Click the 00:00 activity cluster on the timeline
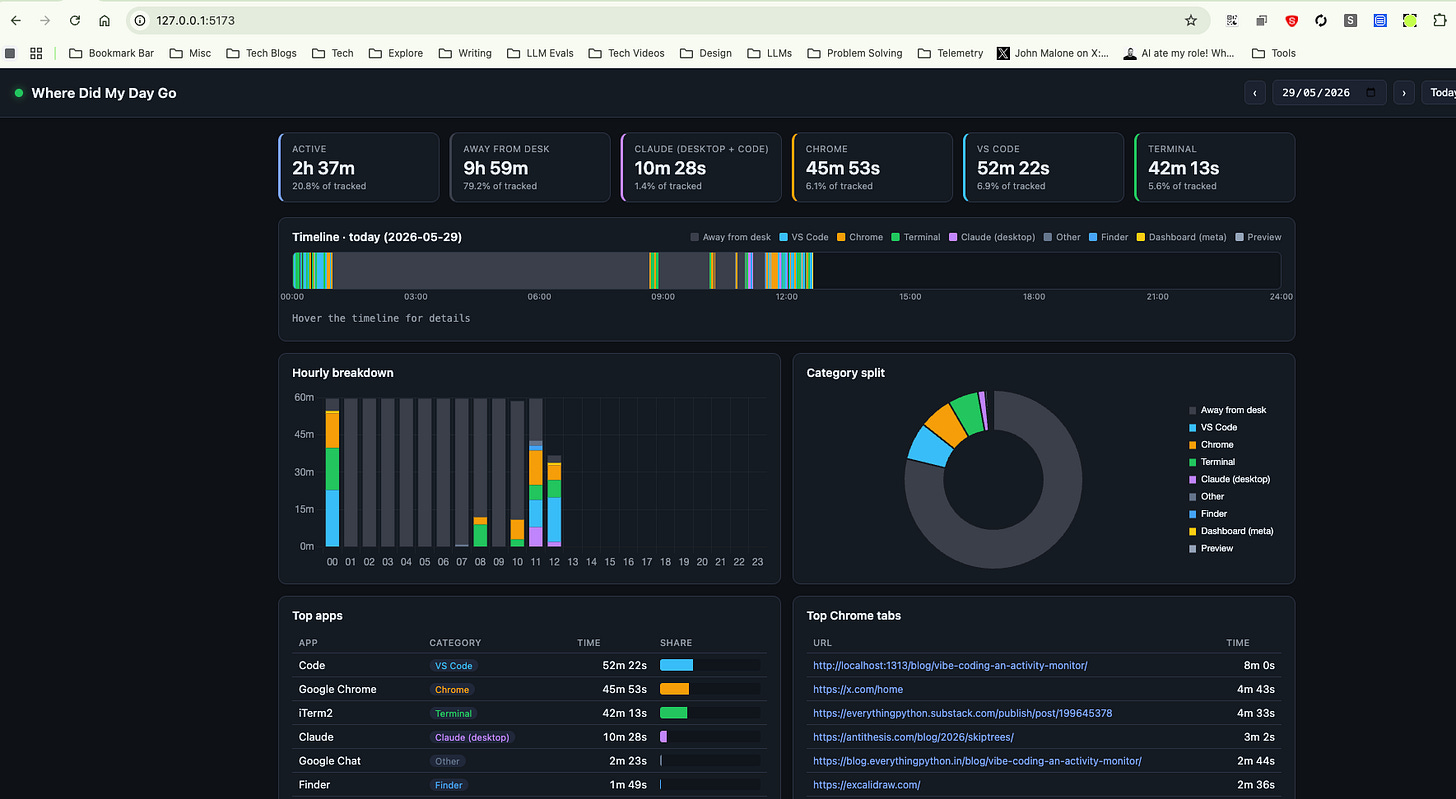The image size is (1456, 799). point(312,271)
